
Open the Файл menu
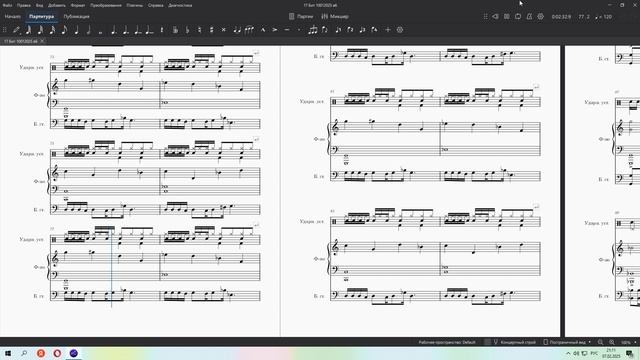[x=7, y=5]
